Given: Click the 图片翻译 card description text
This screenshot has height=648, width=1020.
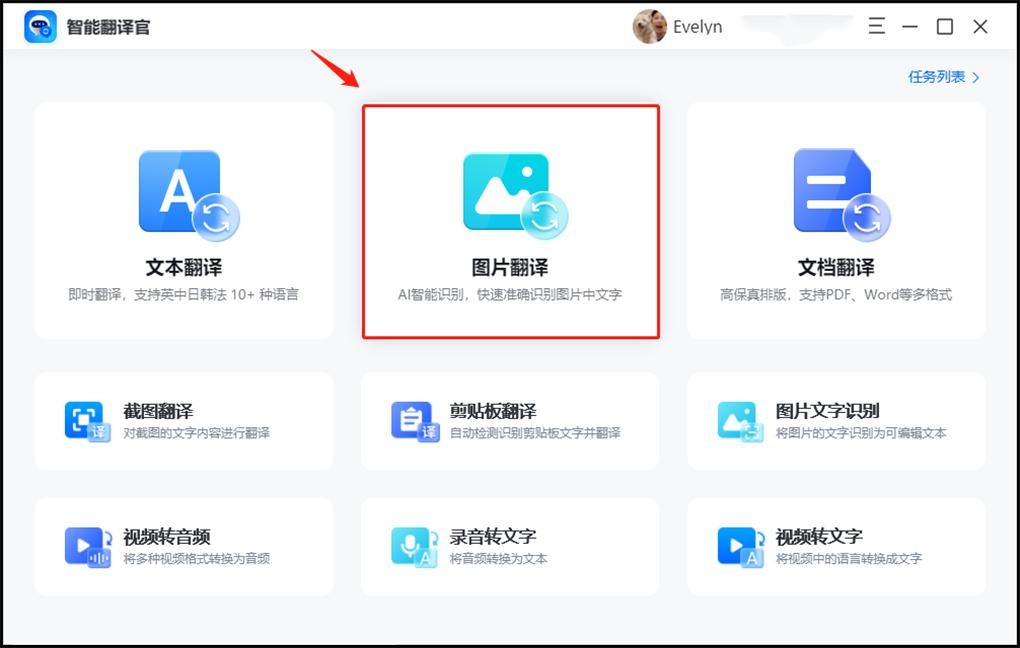Looking at the screenshot, I should click(x=510, y=295).
